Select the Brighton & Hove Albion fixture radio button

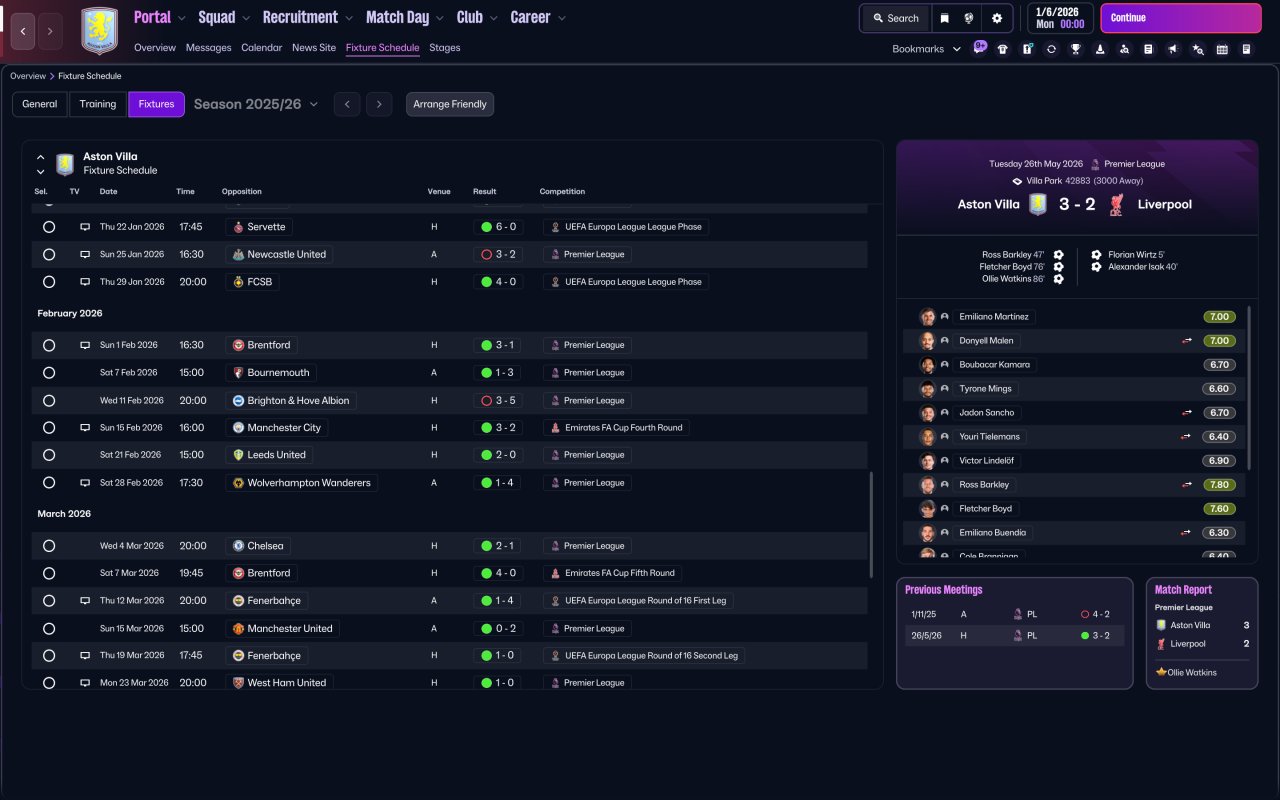[49, 401]
